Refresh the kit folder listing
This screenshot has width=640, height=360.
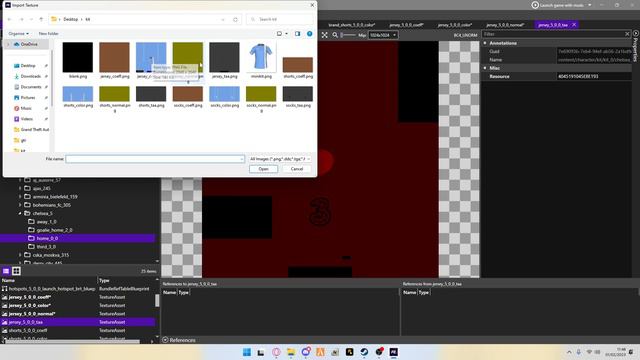click(236, 19)
